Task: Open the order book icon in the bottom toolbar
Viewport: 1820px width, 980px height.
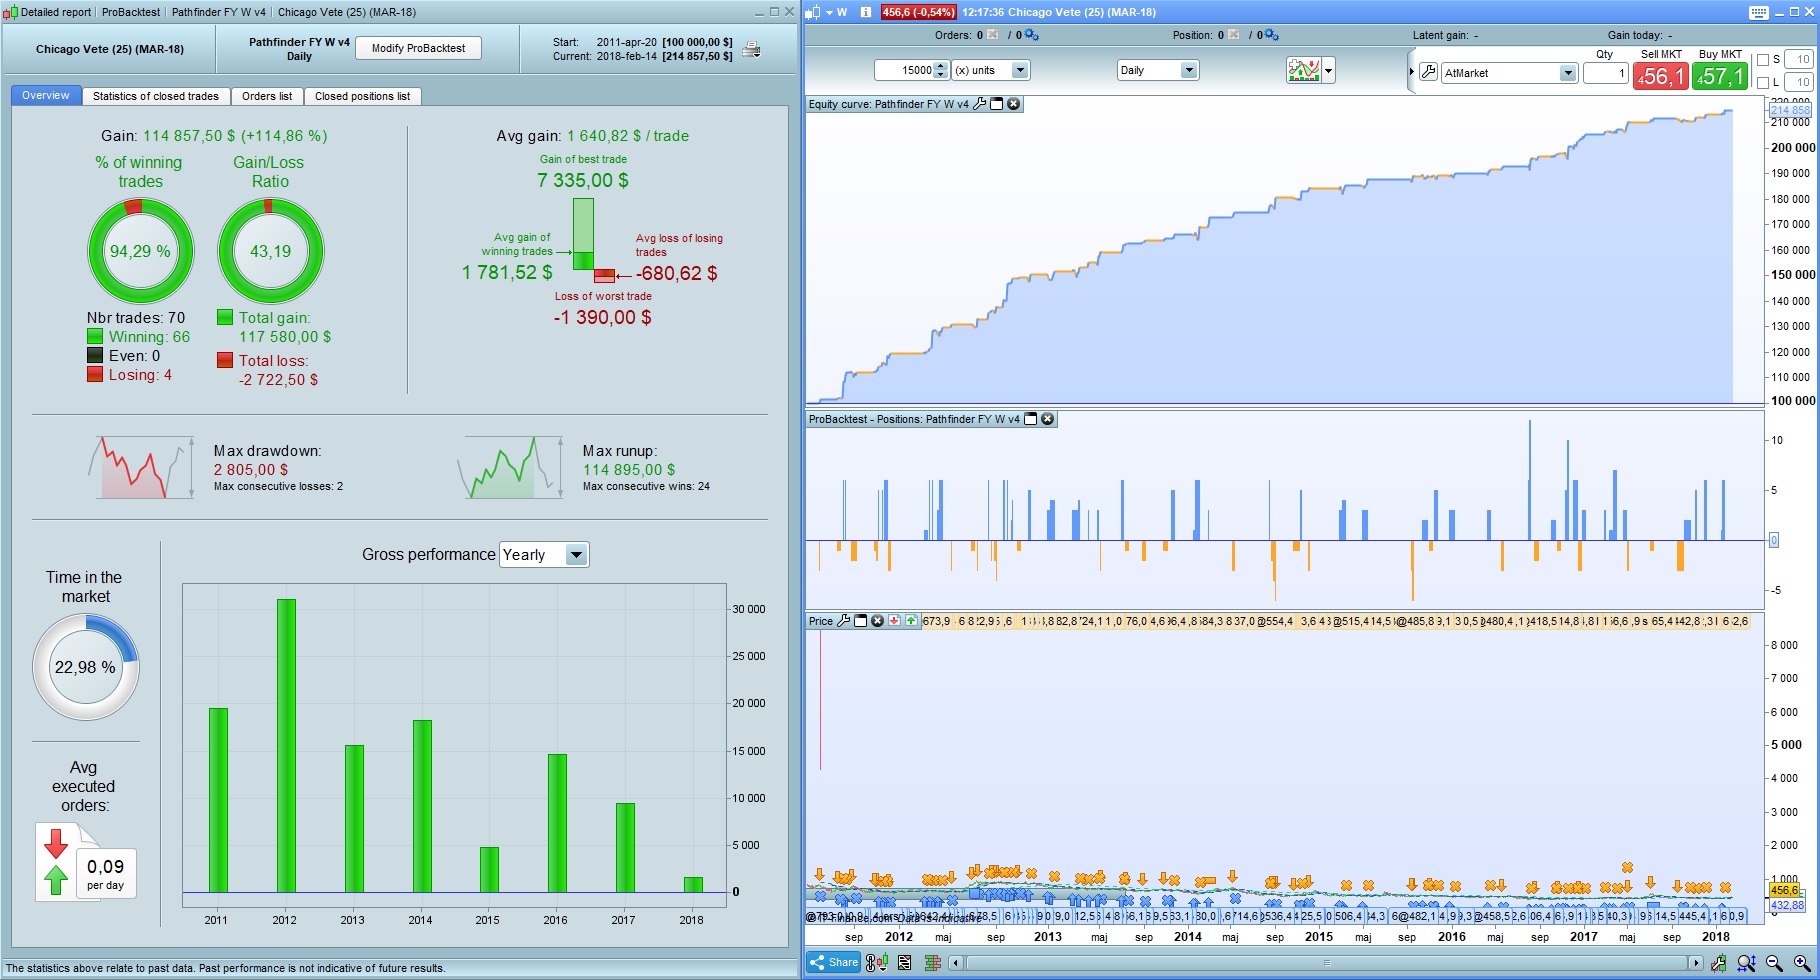Action: (933, 963)
